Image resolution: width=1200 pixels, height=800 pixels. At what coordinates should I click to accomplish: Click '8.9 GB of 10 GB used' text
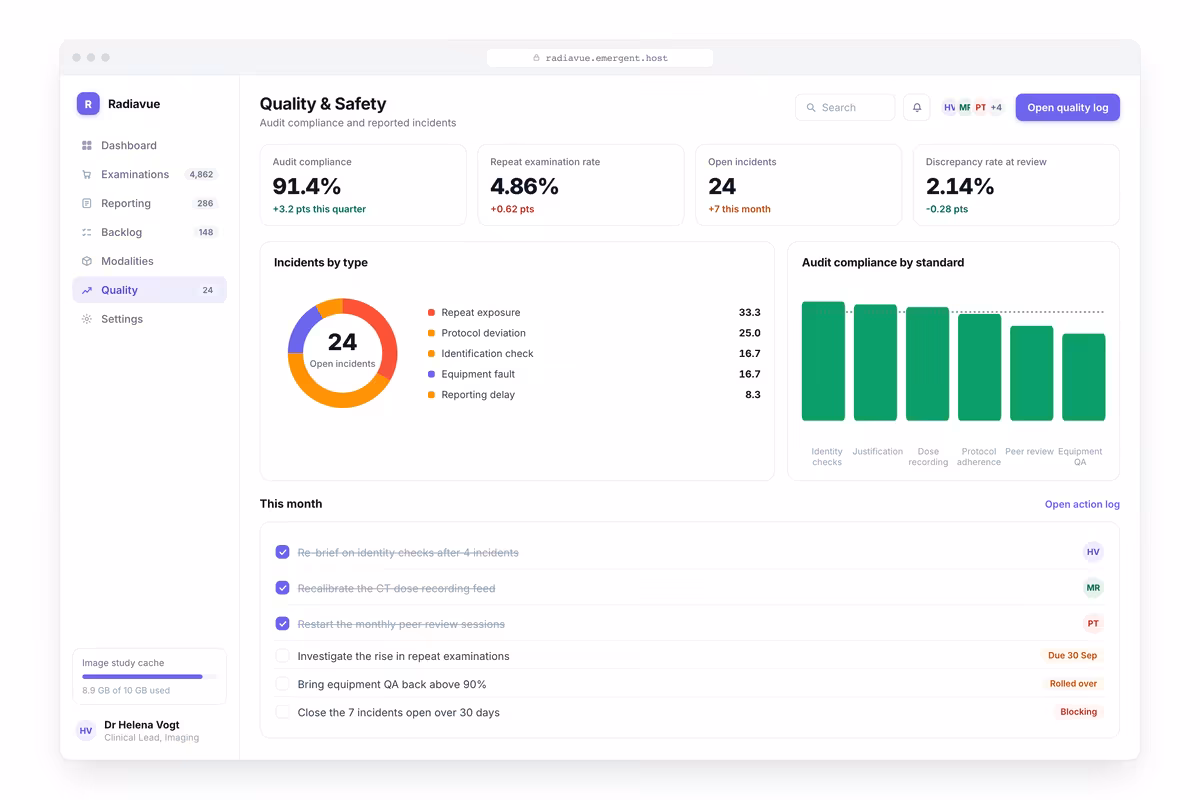coord(126,691)
